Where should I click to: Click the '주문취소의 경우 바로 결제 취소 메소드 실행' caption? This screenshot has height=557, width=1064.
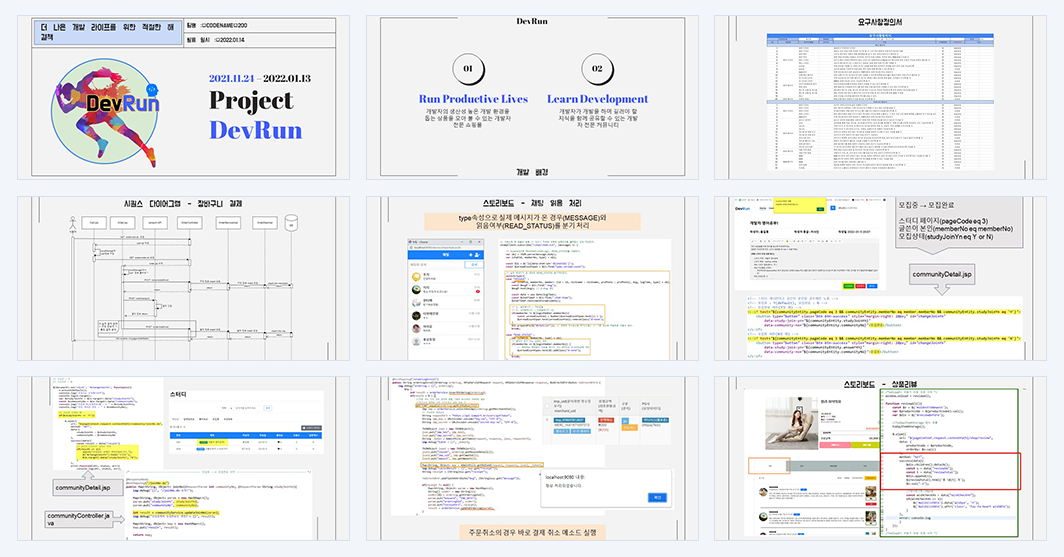(x=532, y=532)
